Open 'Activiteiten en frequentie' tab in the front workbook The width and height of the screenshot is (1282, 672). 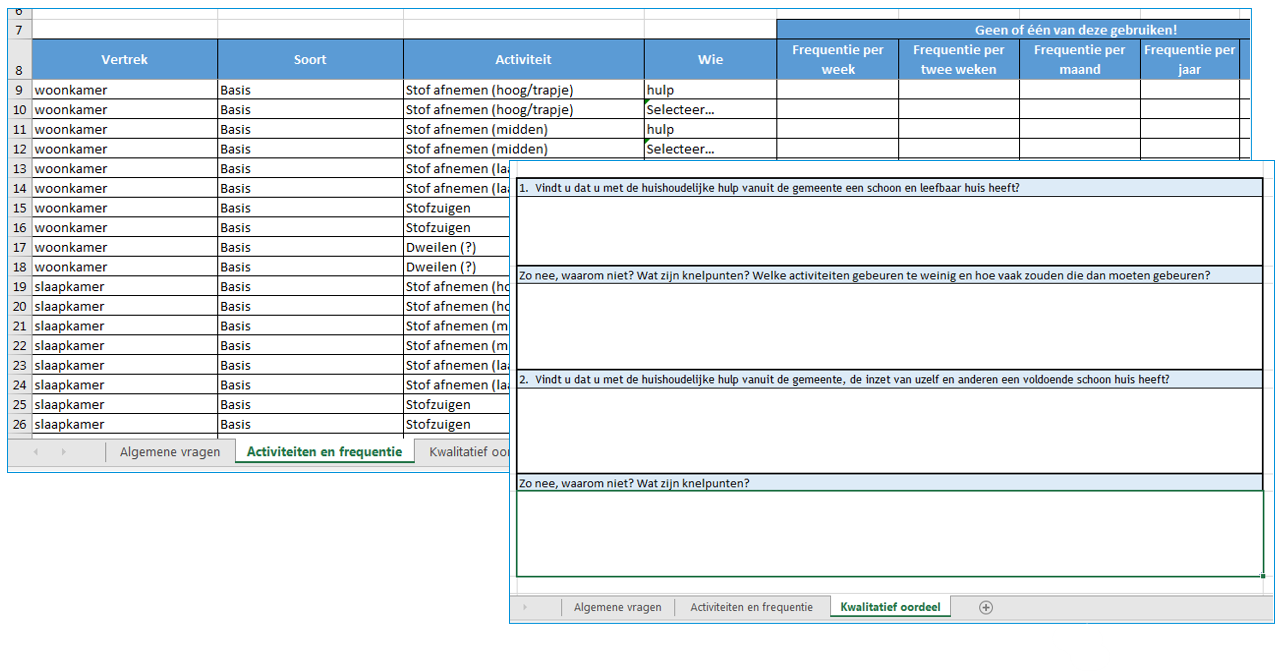click(752, 607)
